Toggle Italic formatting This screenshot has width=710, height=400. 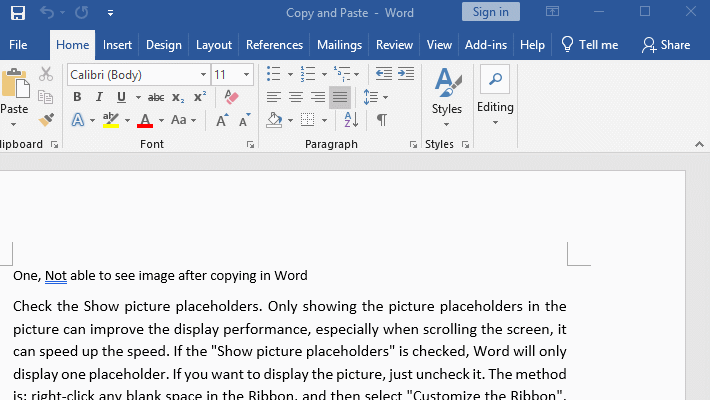pyautogui.click(x=99, y=97)
